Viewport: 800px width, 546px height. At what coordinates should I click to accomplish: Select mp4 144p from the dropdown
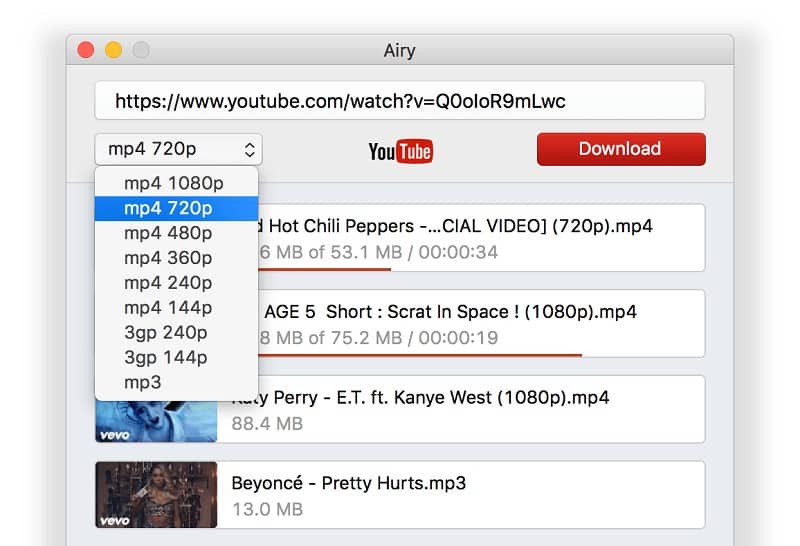(x=168, y=308)
